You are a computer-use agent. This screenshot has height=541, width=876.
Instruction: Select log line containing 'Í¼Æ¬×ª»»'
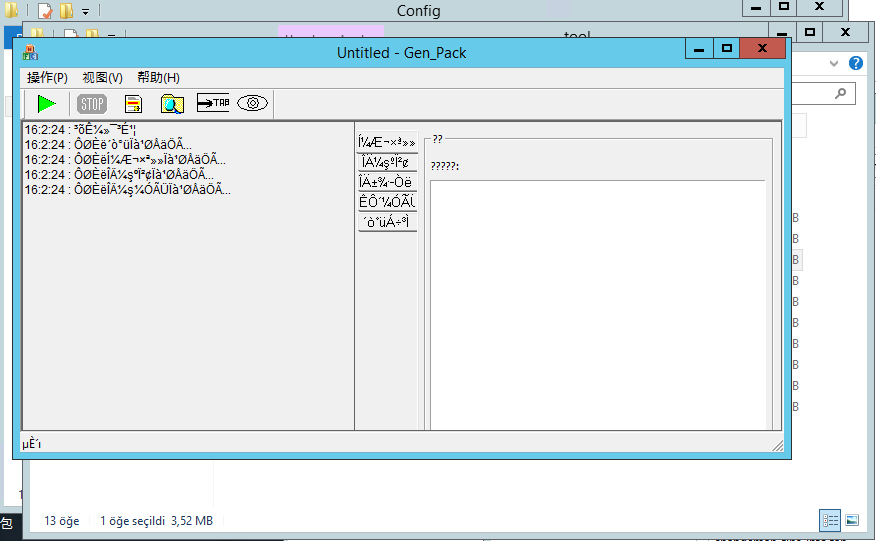[x=125, y=160]
